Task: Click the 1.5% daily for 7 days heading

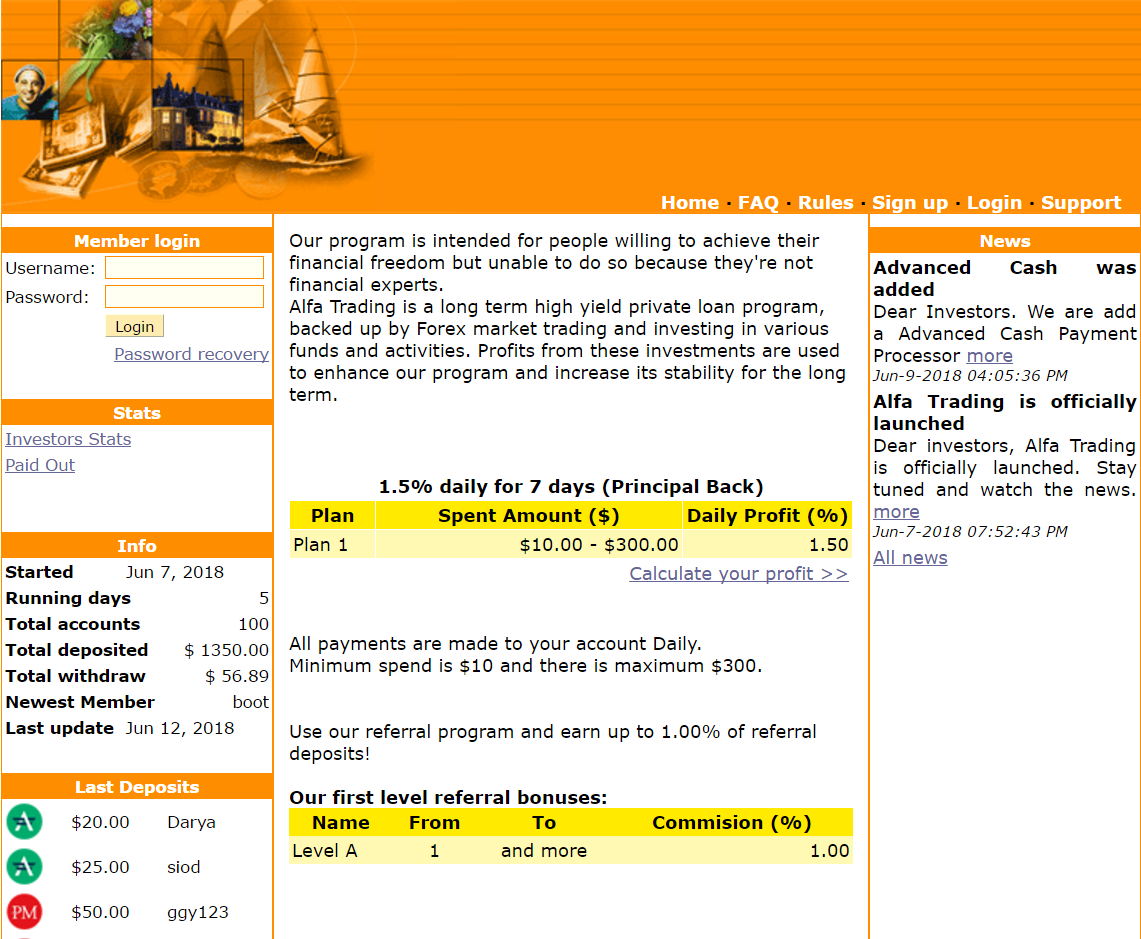Action: coord(570,486)
